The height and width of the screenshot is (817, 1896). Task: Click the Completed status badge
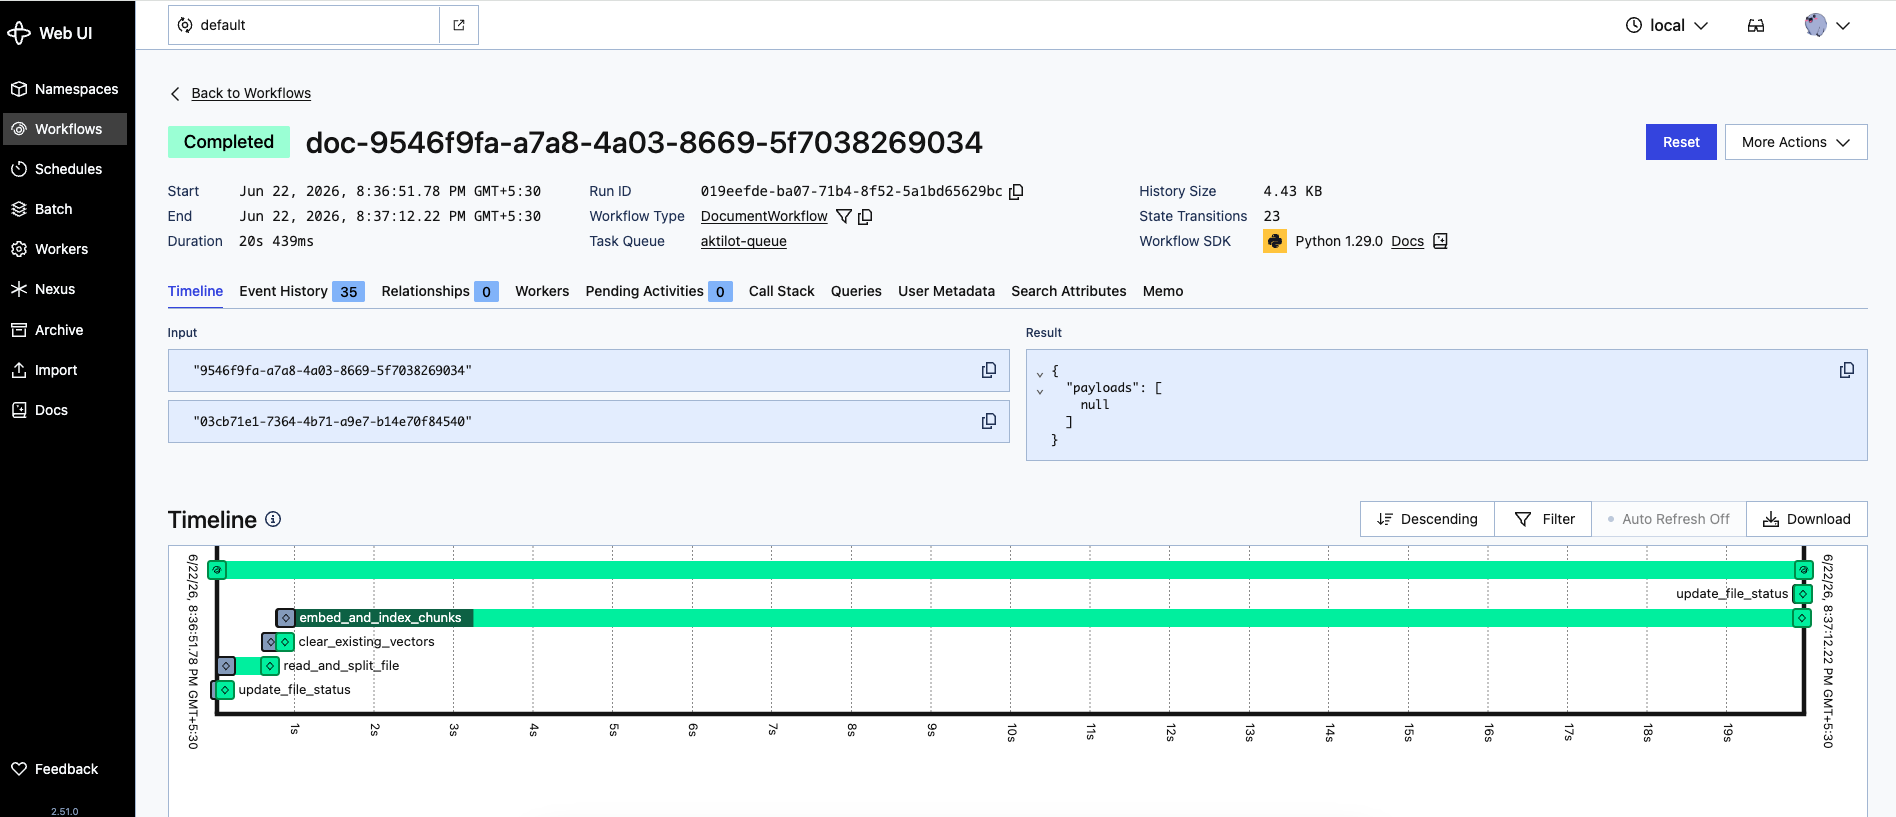coord(229,142)
